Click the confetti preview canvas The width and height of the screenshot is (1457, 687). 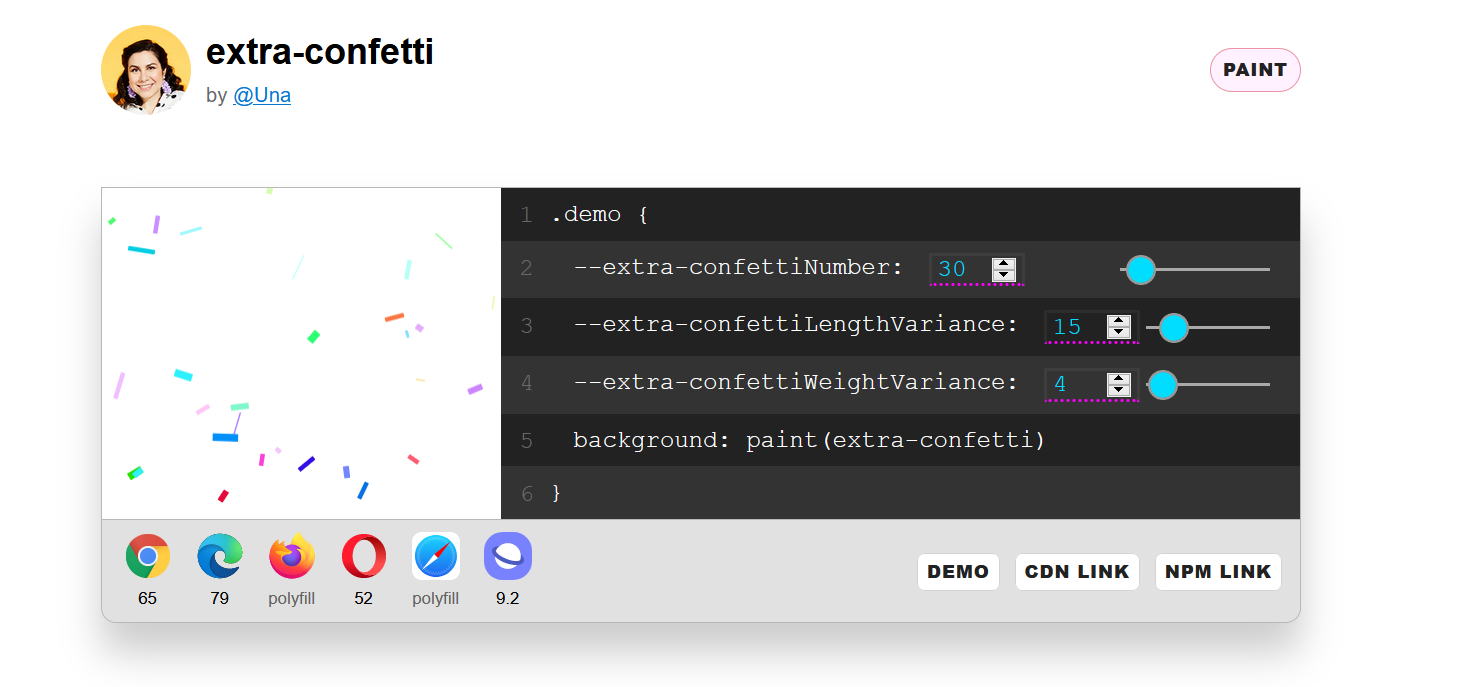point(300,352)
